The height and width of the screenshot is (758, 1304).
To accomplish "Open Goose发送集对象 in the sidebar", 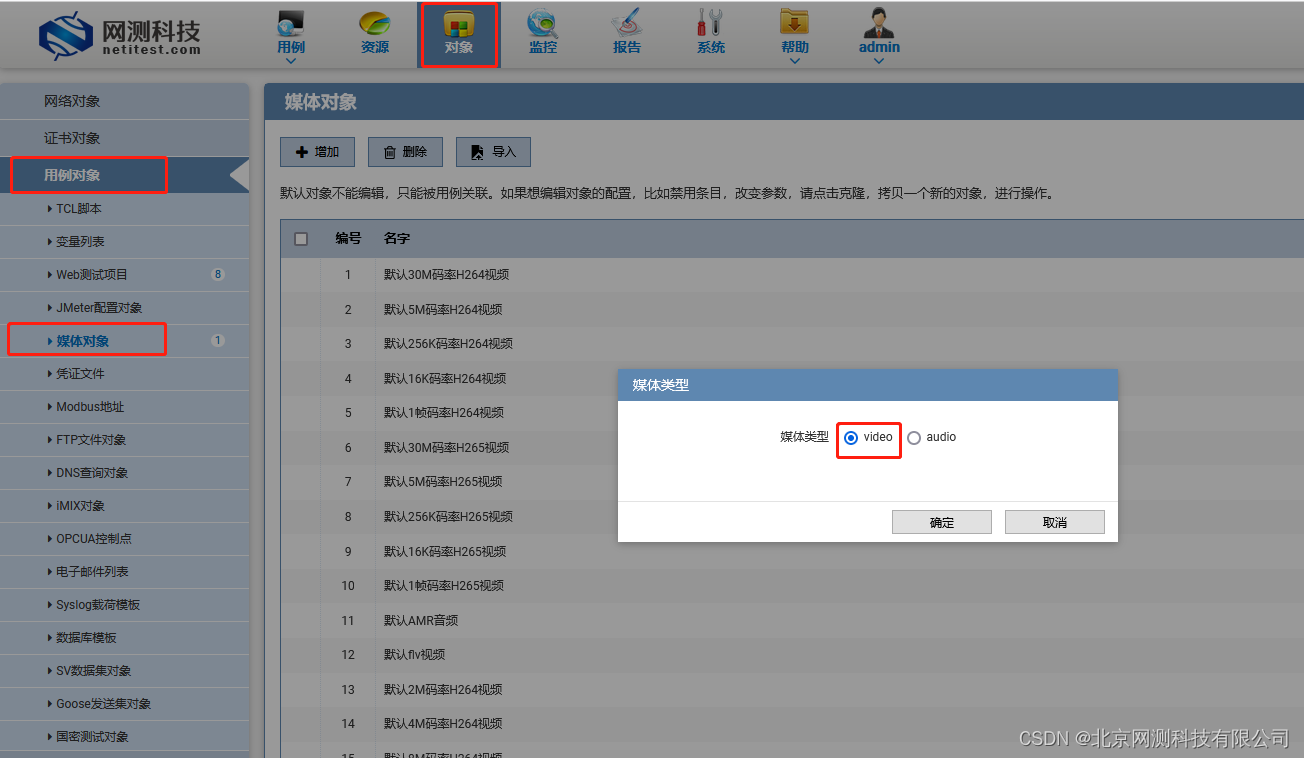I will (x=124, y=704).
